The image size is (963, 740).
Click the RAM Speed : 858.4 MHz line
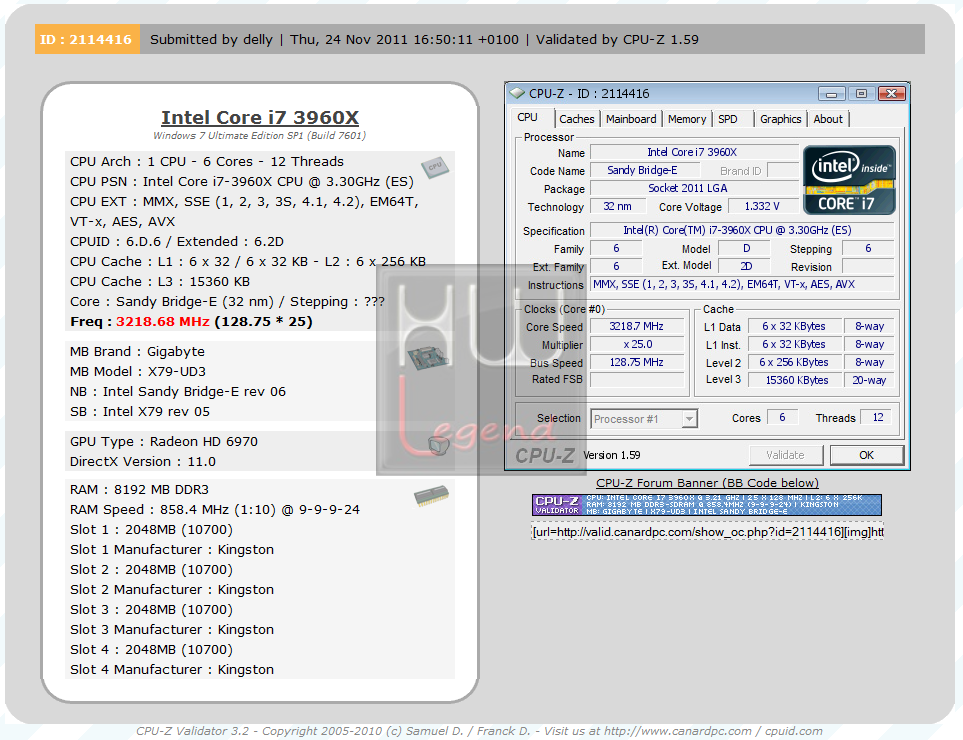(215, 510)
